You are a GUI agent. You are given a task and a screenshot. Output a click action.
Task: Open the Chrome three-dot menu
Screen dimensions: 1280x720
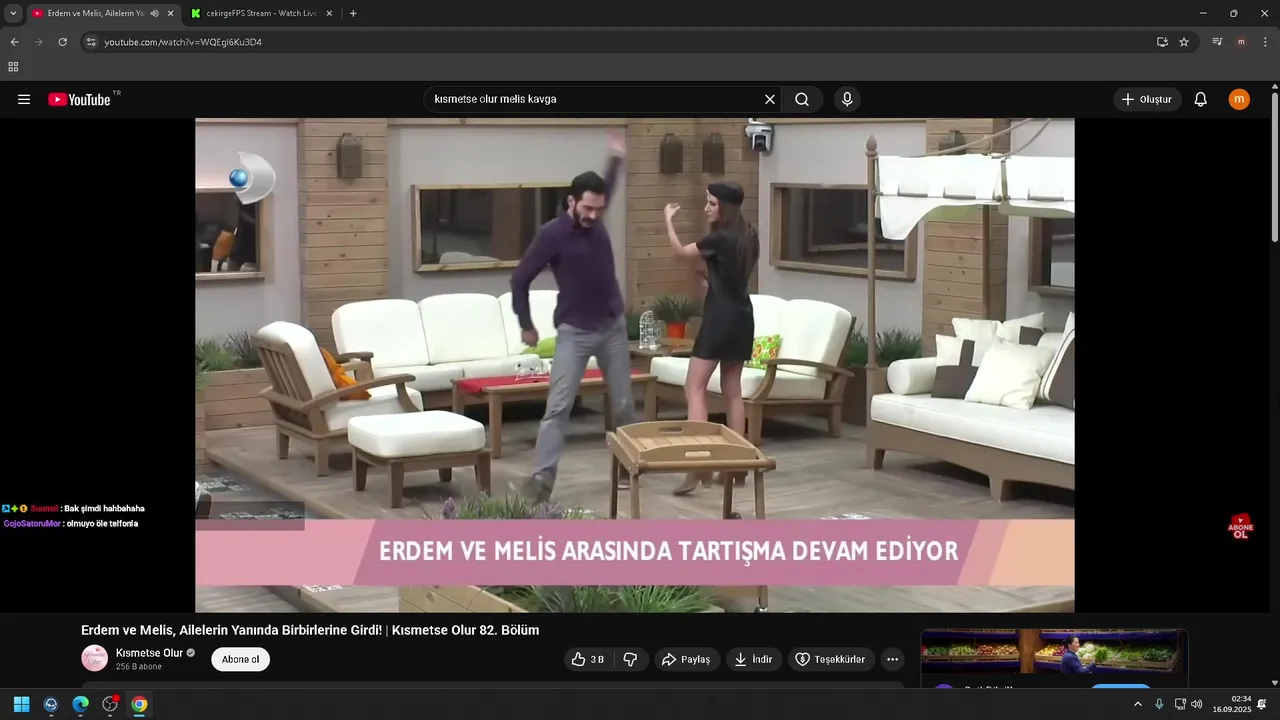pyautogui.click(x=1265, y=42)
